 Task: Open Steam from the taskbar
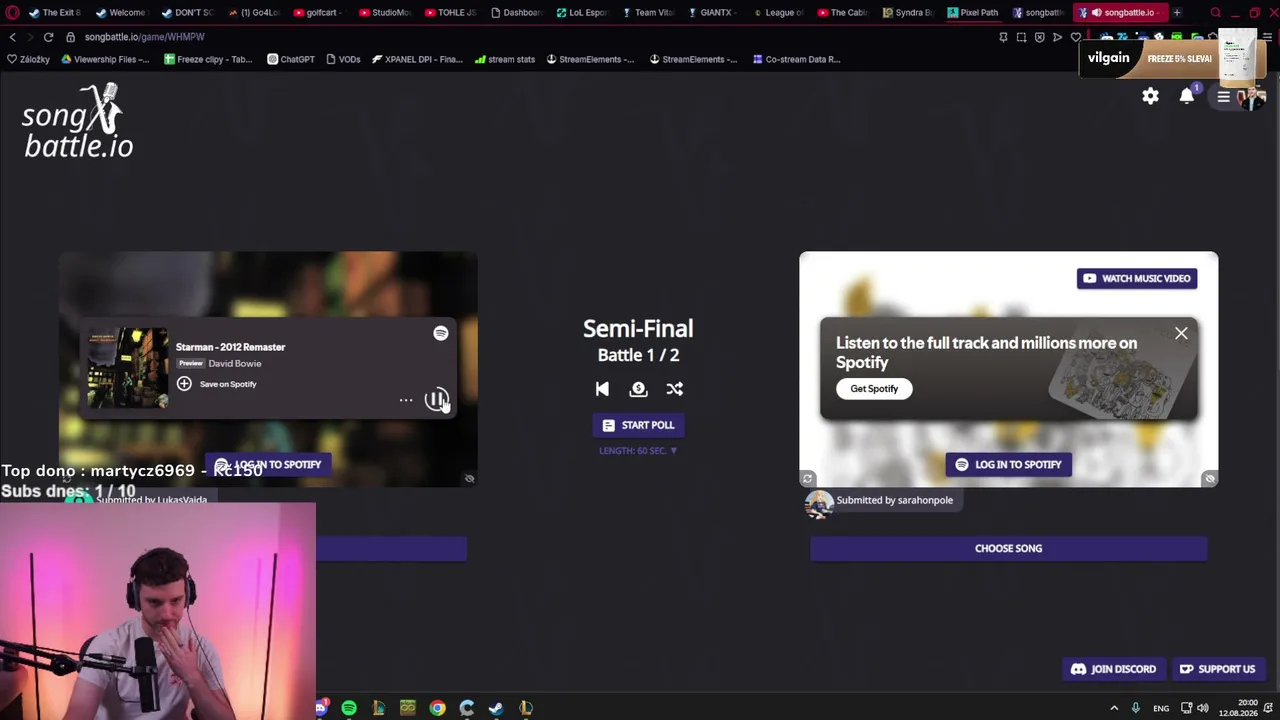pyautogui.click(x=496, y=708)
